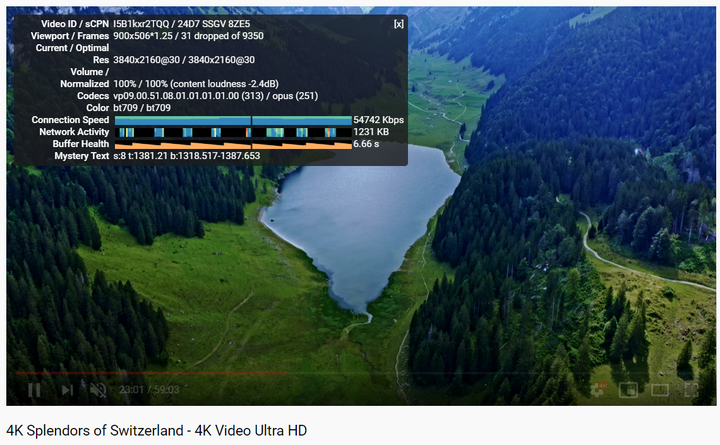Viewport: 720px width, 445px height.
Task: Switch to theater mode view
Action: tap(660, 390)
